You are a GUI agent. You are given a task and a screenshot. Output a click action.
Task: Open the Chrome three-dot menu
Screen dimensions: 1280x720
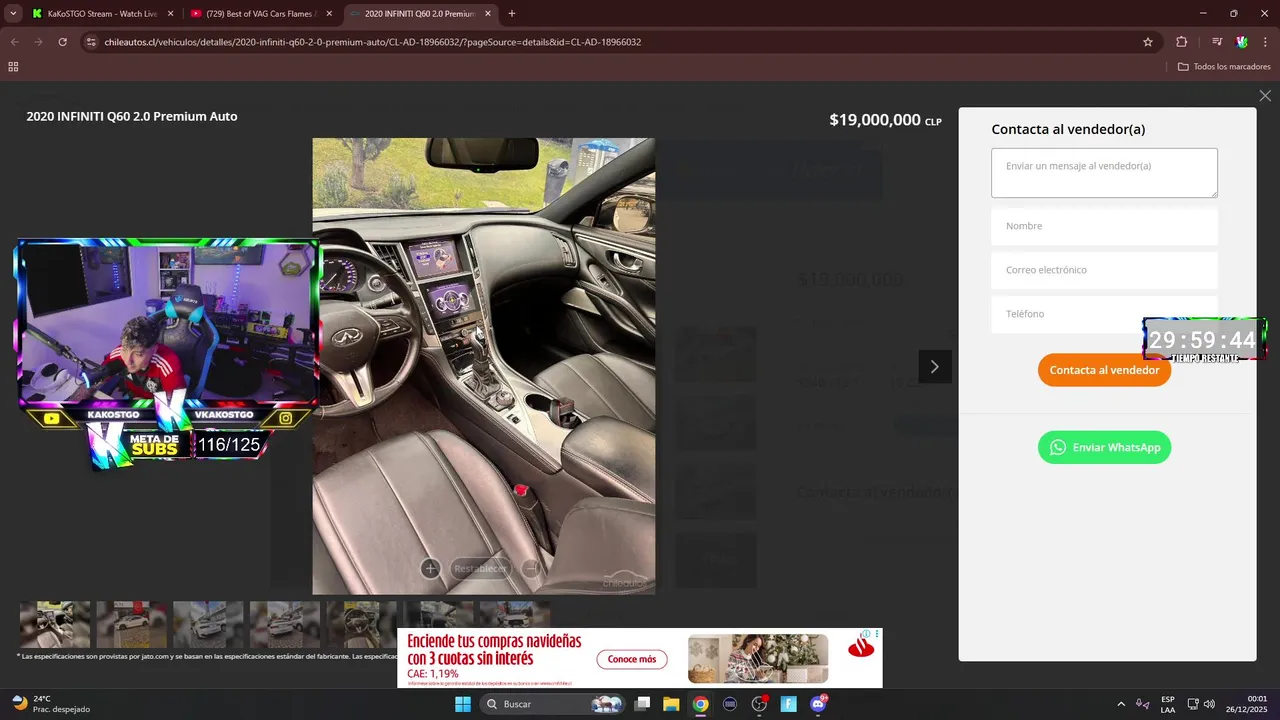tap(1266, 42)
